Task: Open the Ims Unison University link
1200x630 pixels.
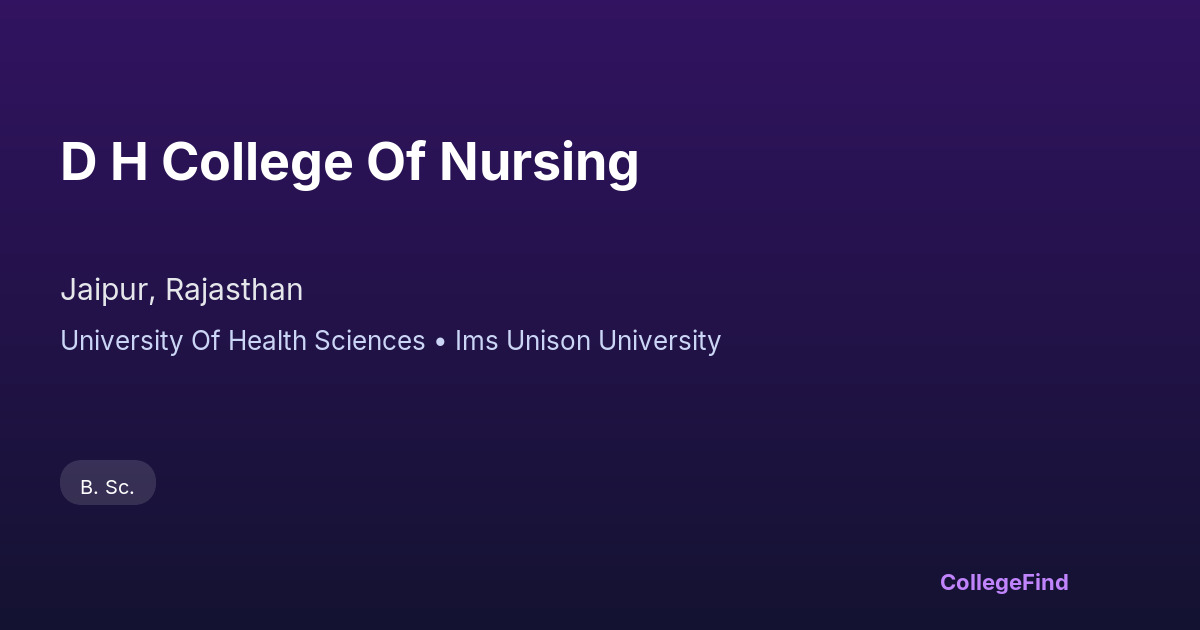Action: pos(588,341)
